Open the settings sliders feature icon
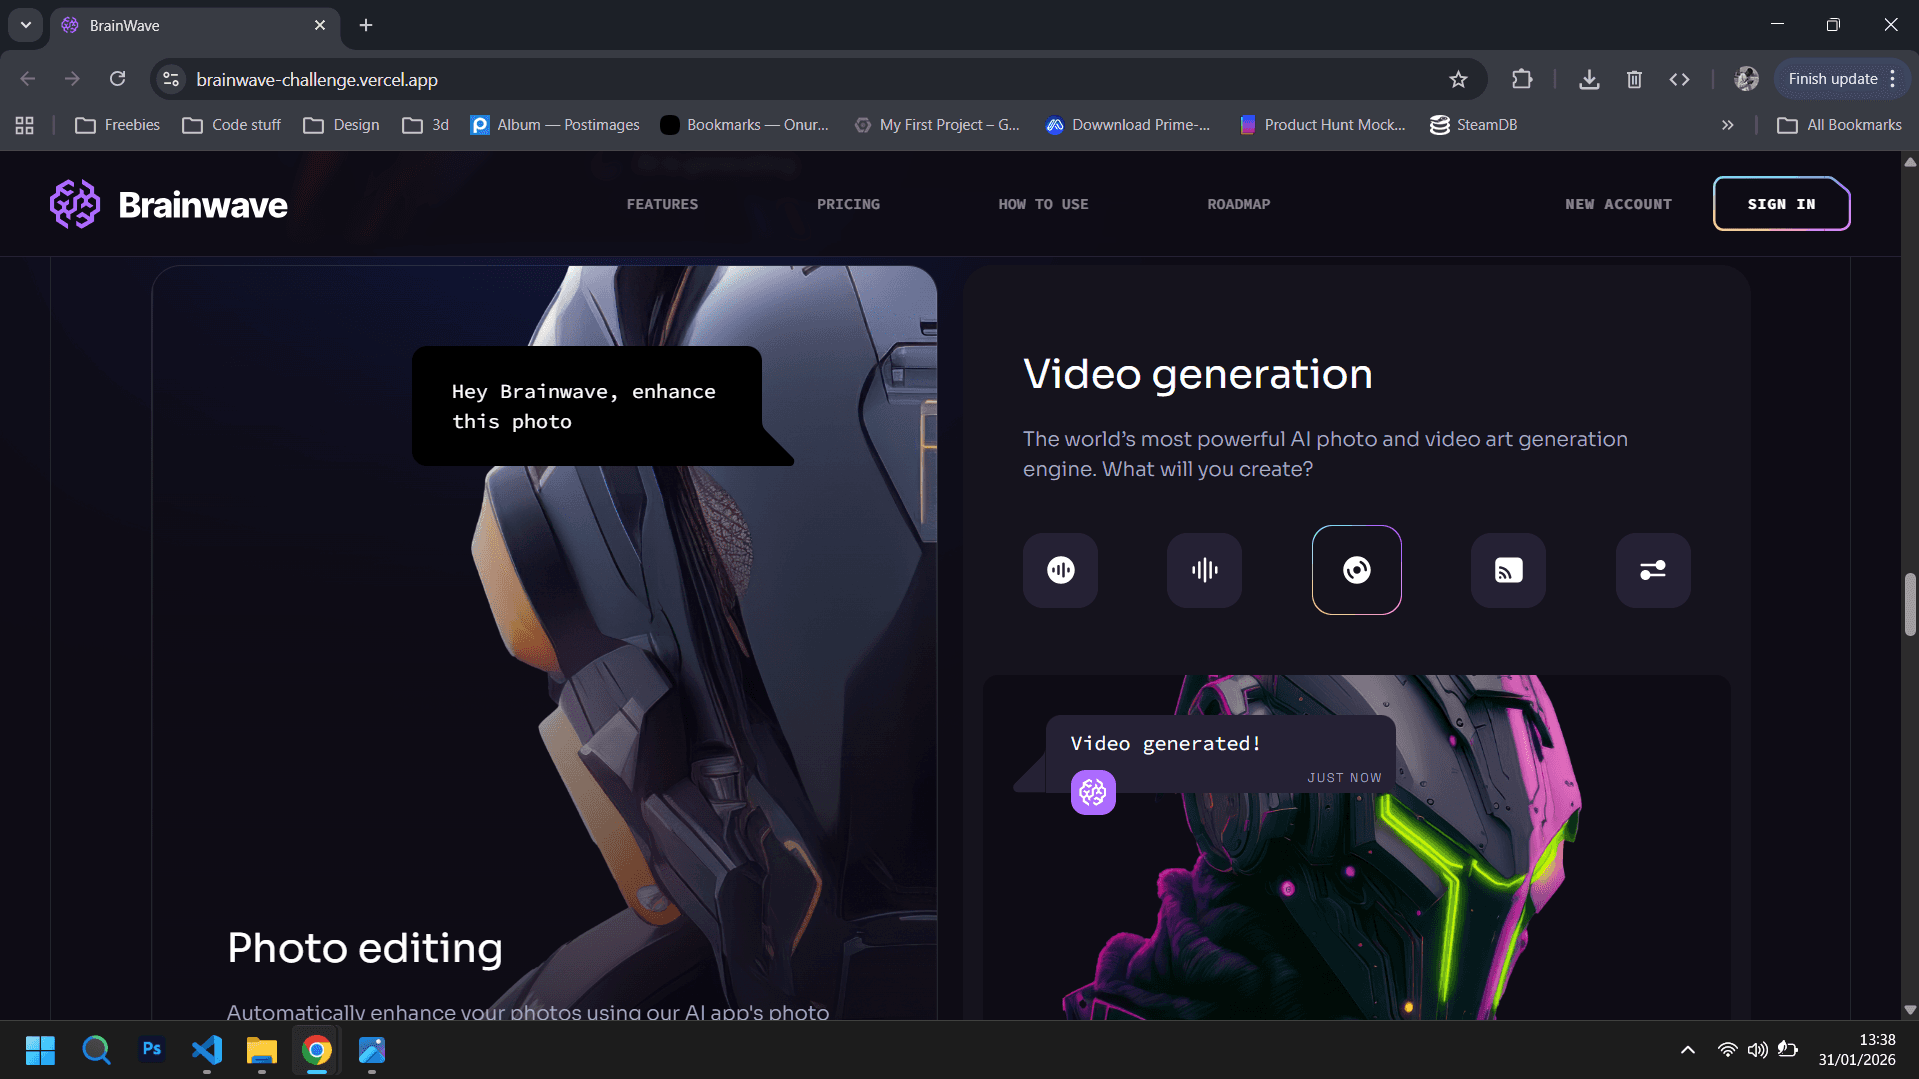Viewport: 1919px width, 1079px height. [x=1652, y=570]
